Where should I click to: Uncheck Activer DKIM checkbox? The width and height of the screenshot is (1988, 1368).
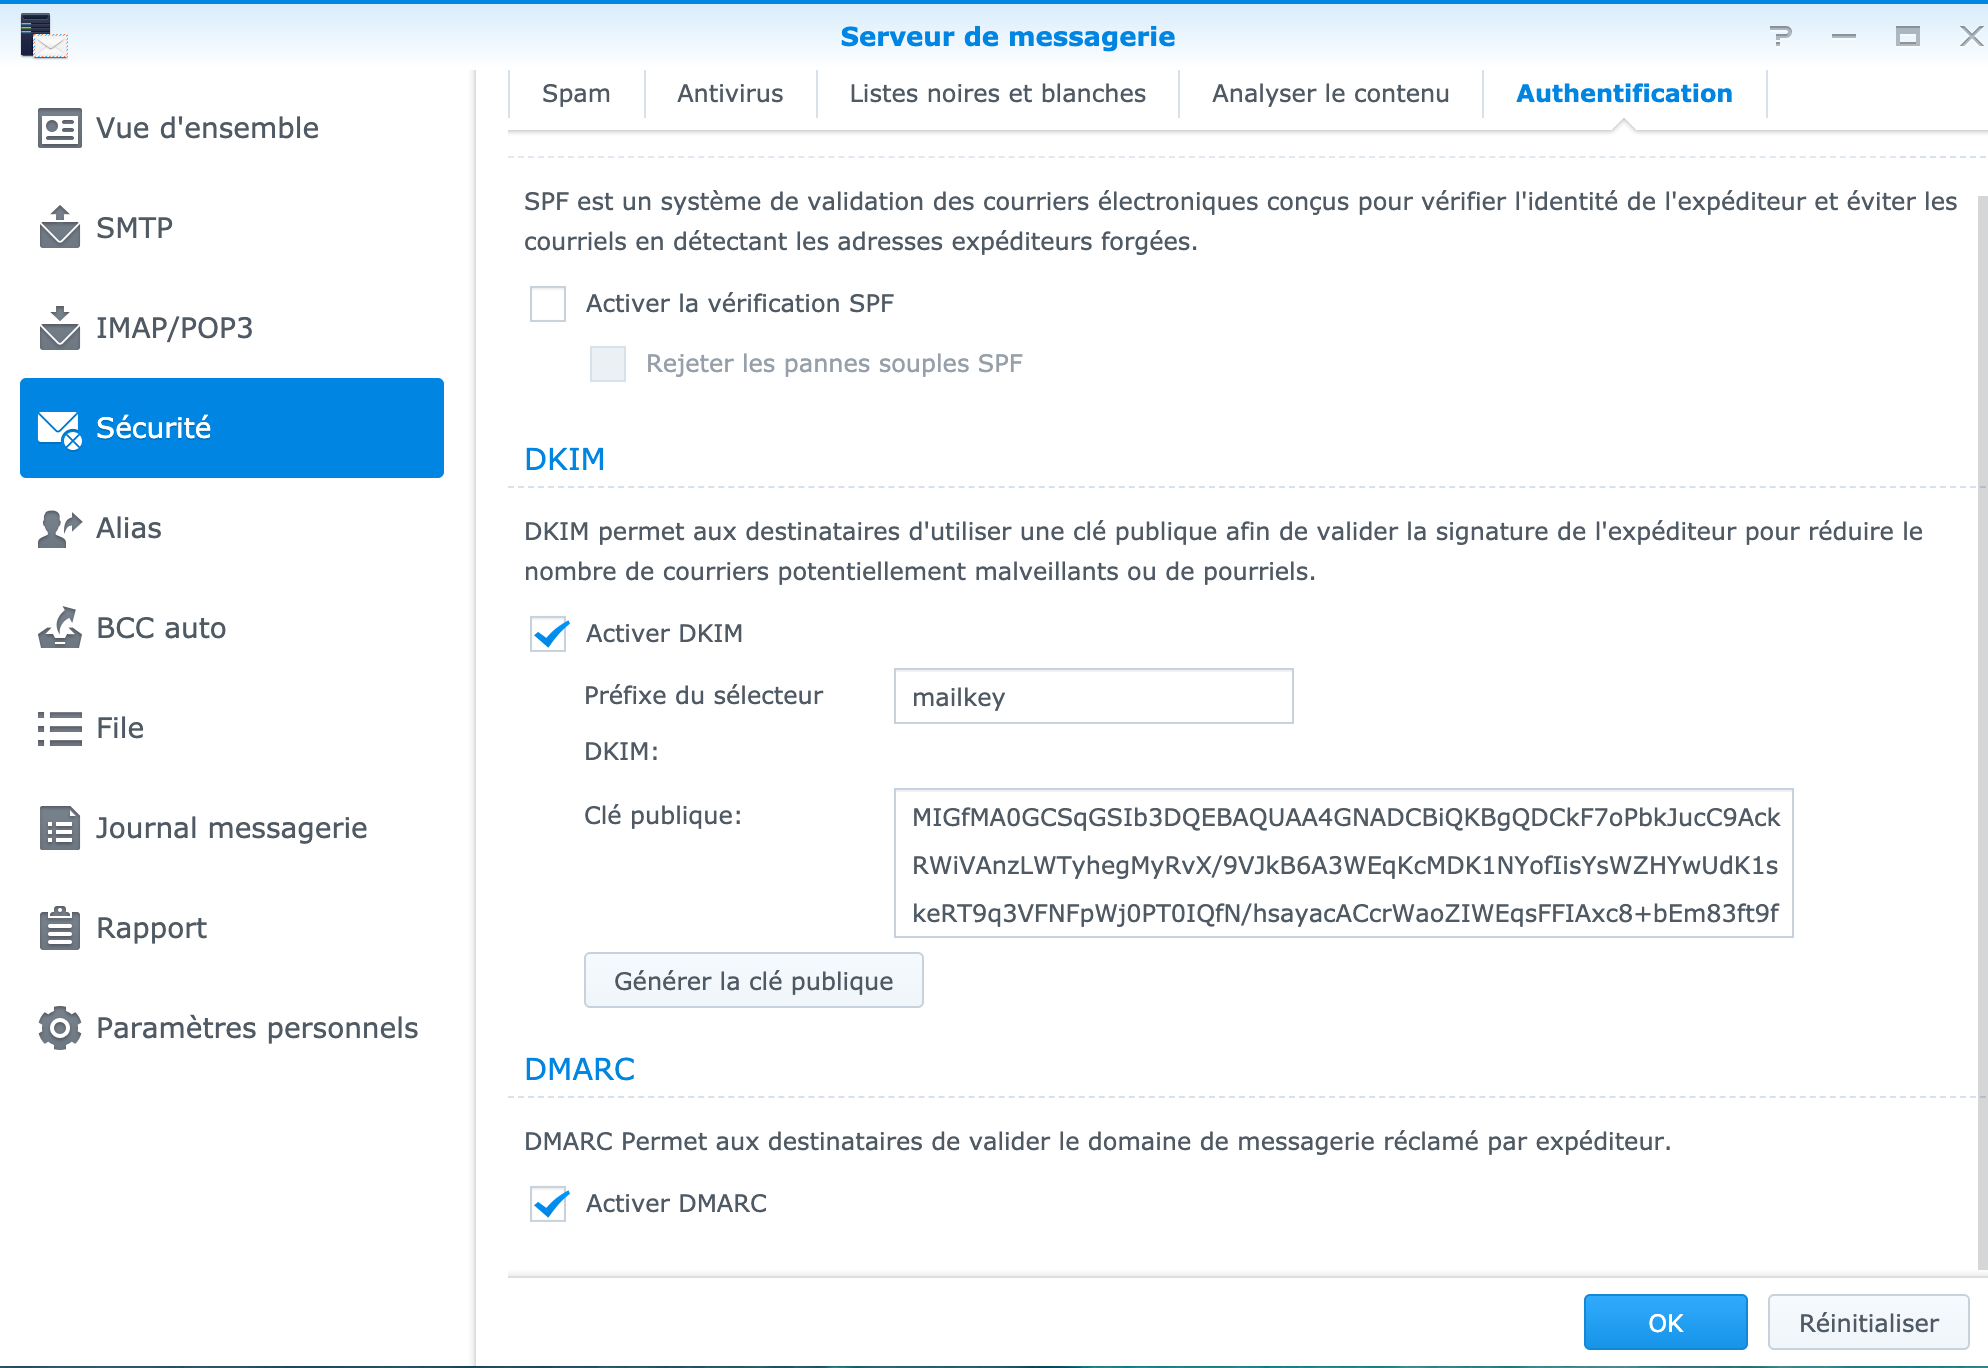(548, 634)
